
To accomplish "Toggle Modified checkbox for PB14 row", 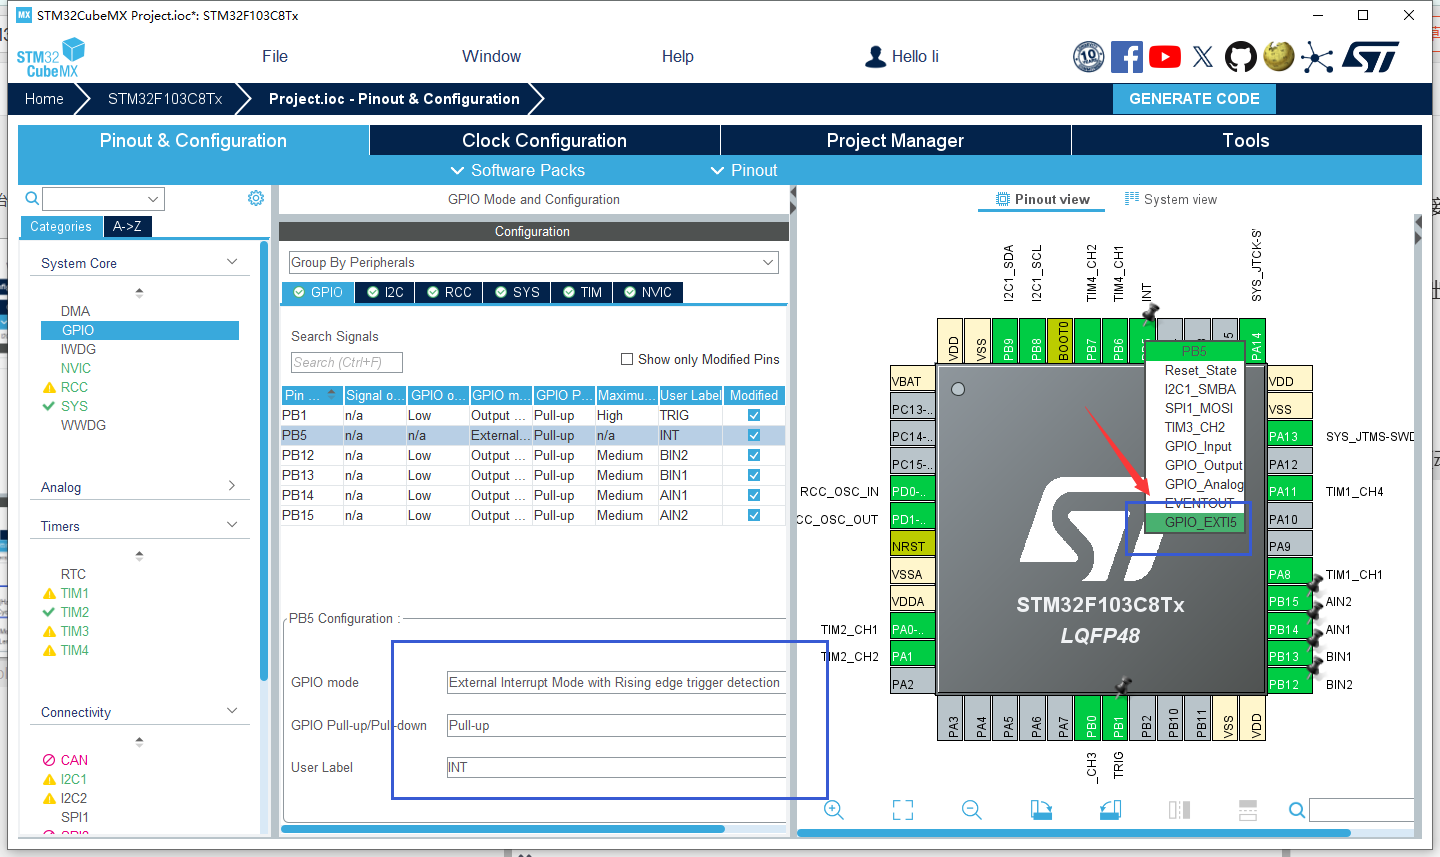I will [x=754, y=495].
